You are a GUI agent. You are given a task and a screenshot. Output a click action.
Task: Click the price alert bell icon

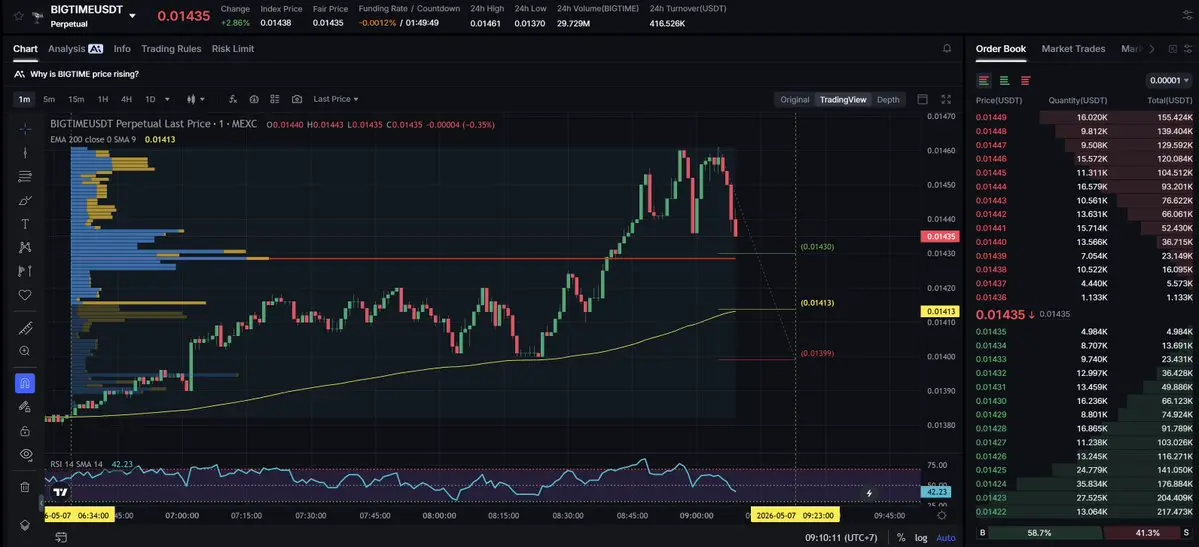(x=947, y=49)
